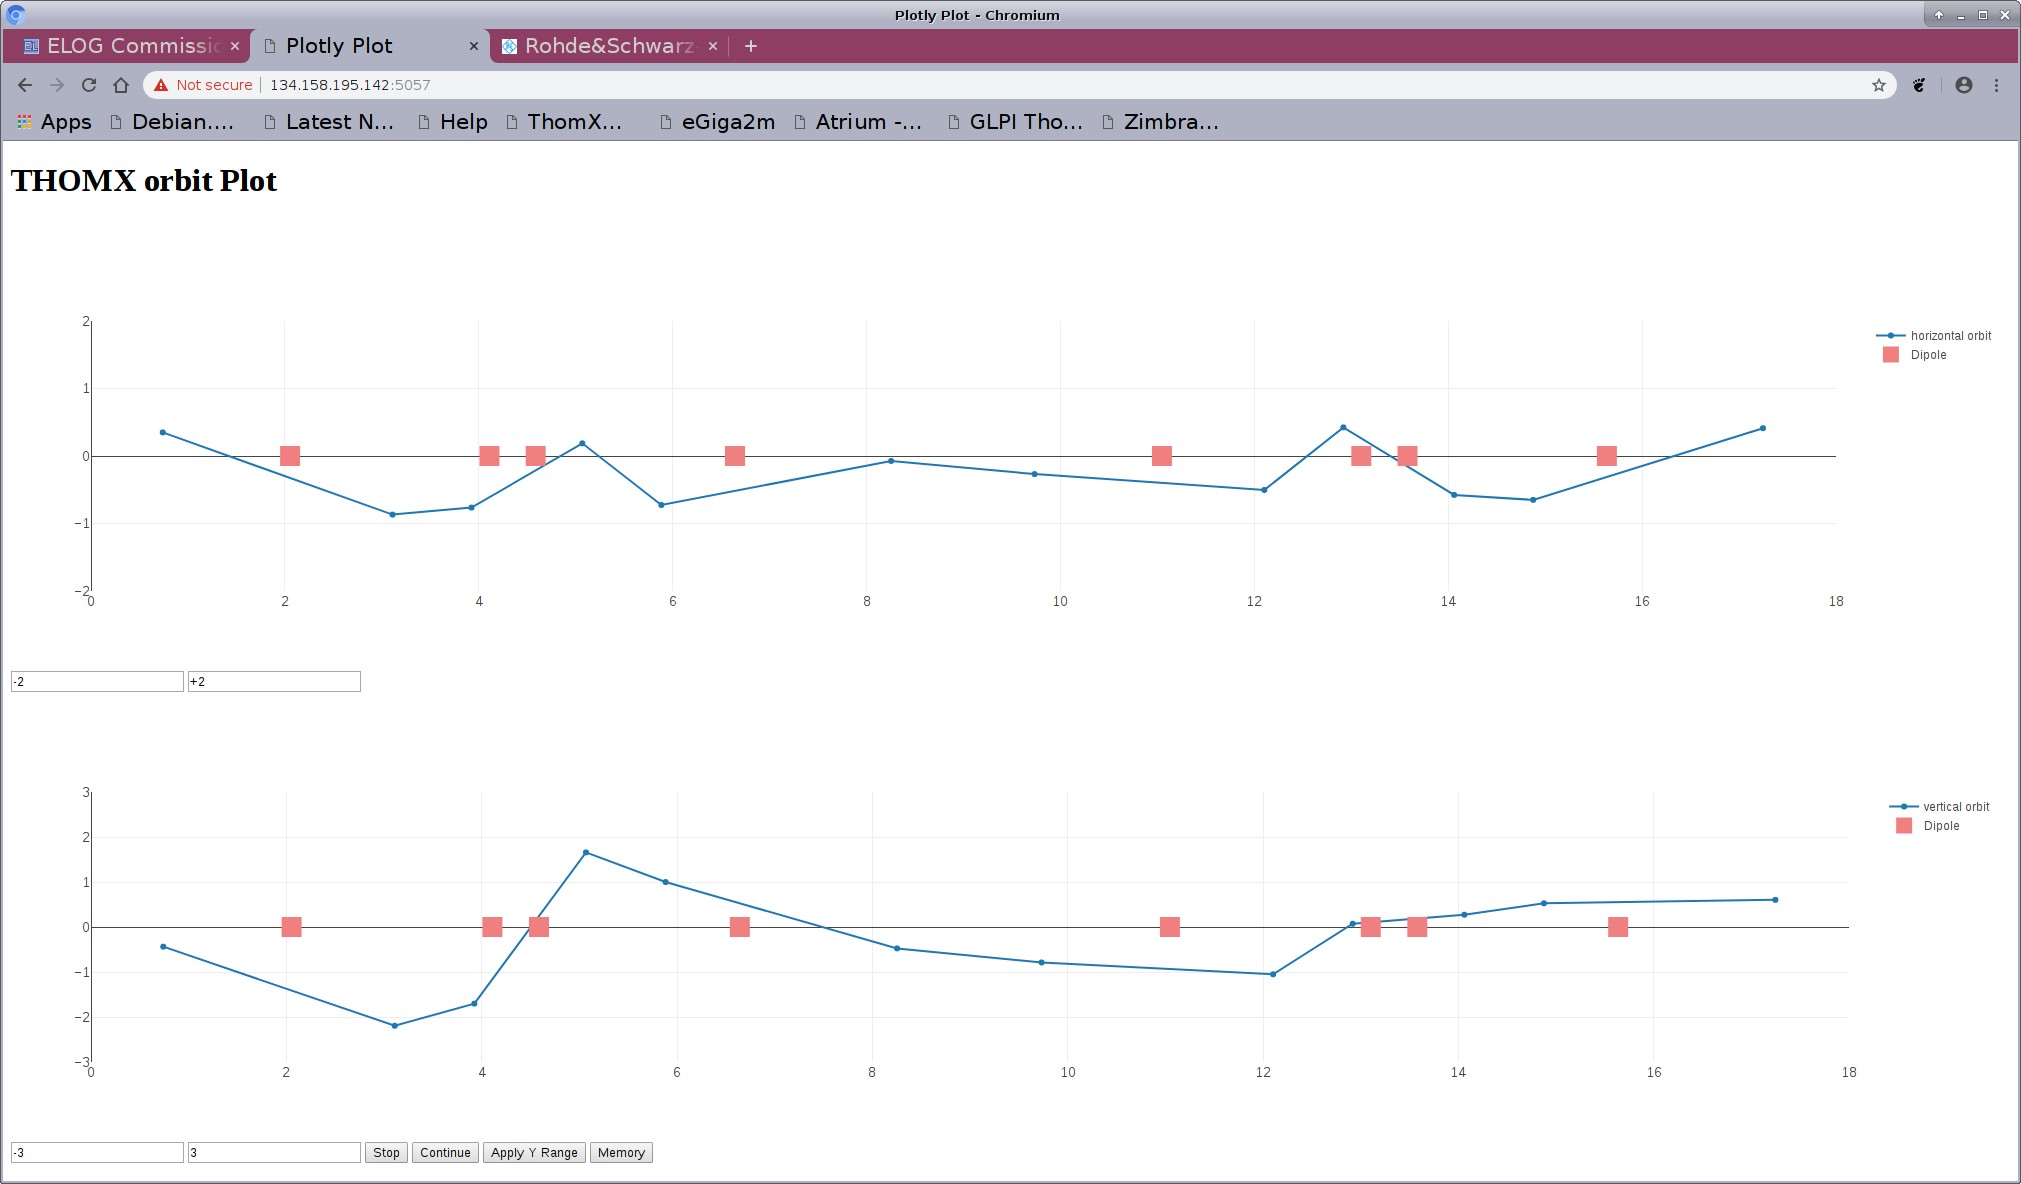
Task: Toggle horizontal orbit trace in legend
Action: [1950, 336]
